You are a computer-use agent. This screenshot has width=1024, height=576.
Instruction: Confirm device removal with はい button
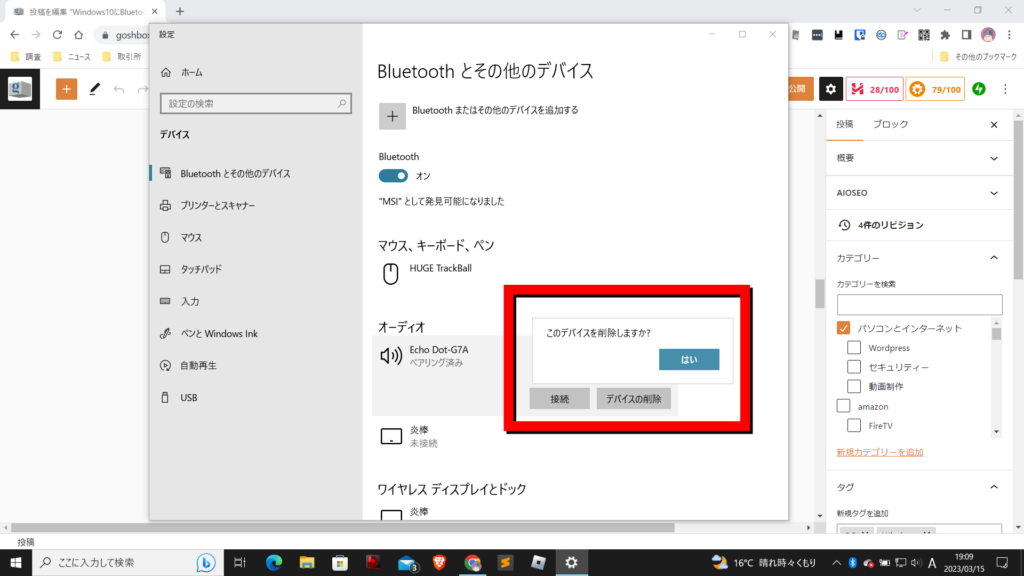[689, 359]
